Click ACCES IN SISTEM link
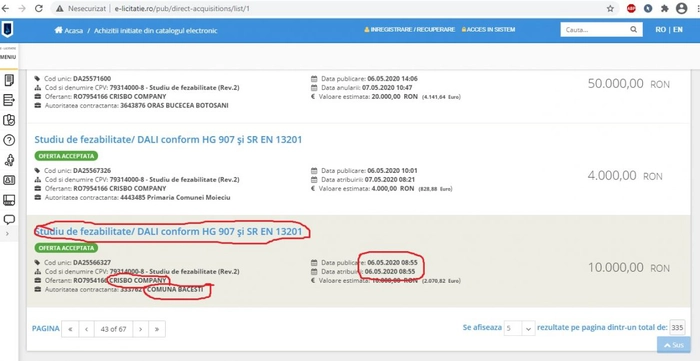Viewport: 700px width, 361px height. pyautogui.click(x=488, y=29)
